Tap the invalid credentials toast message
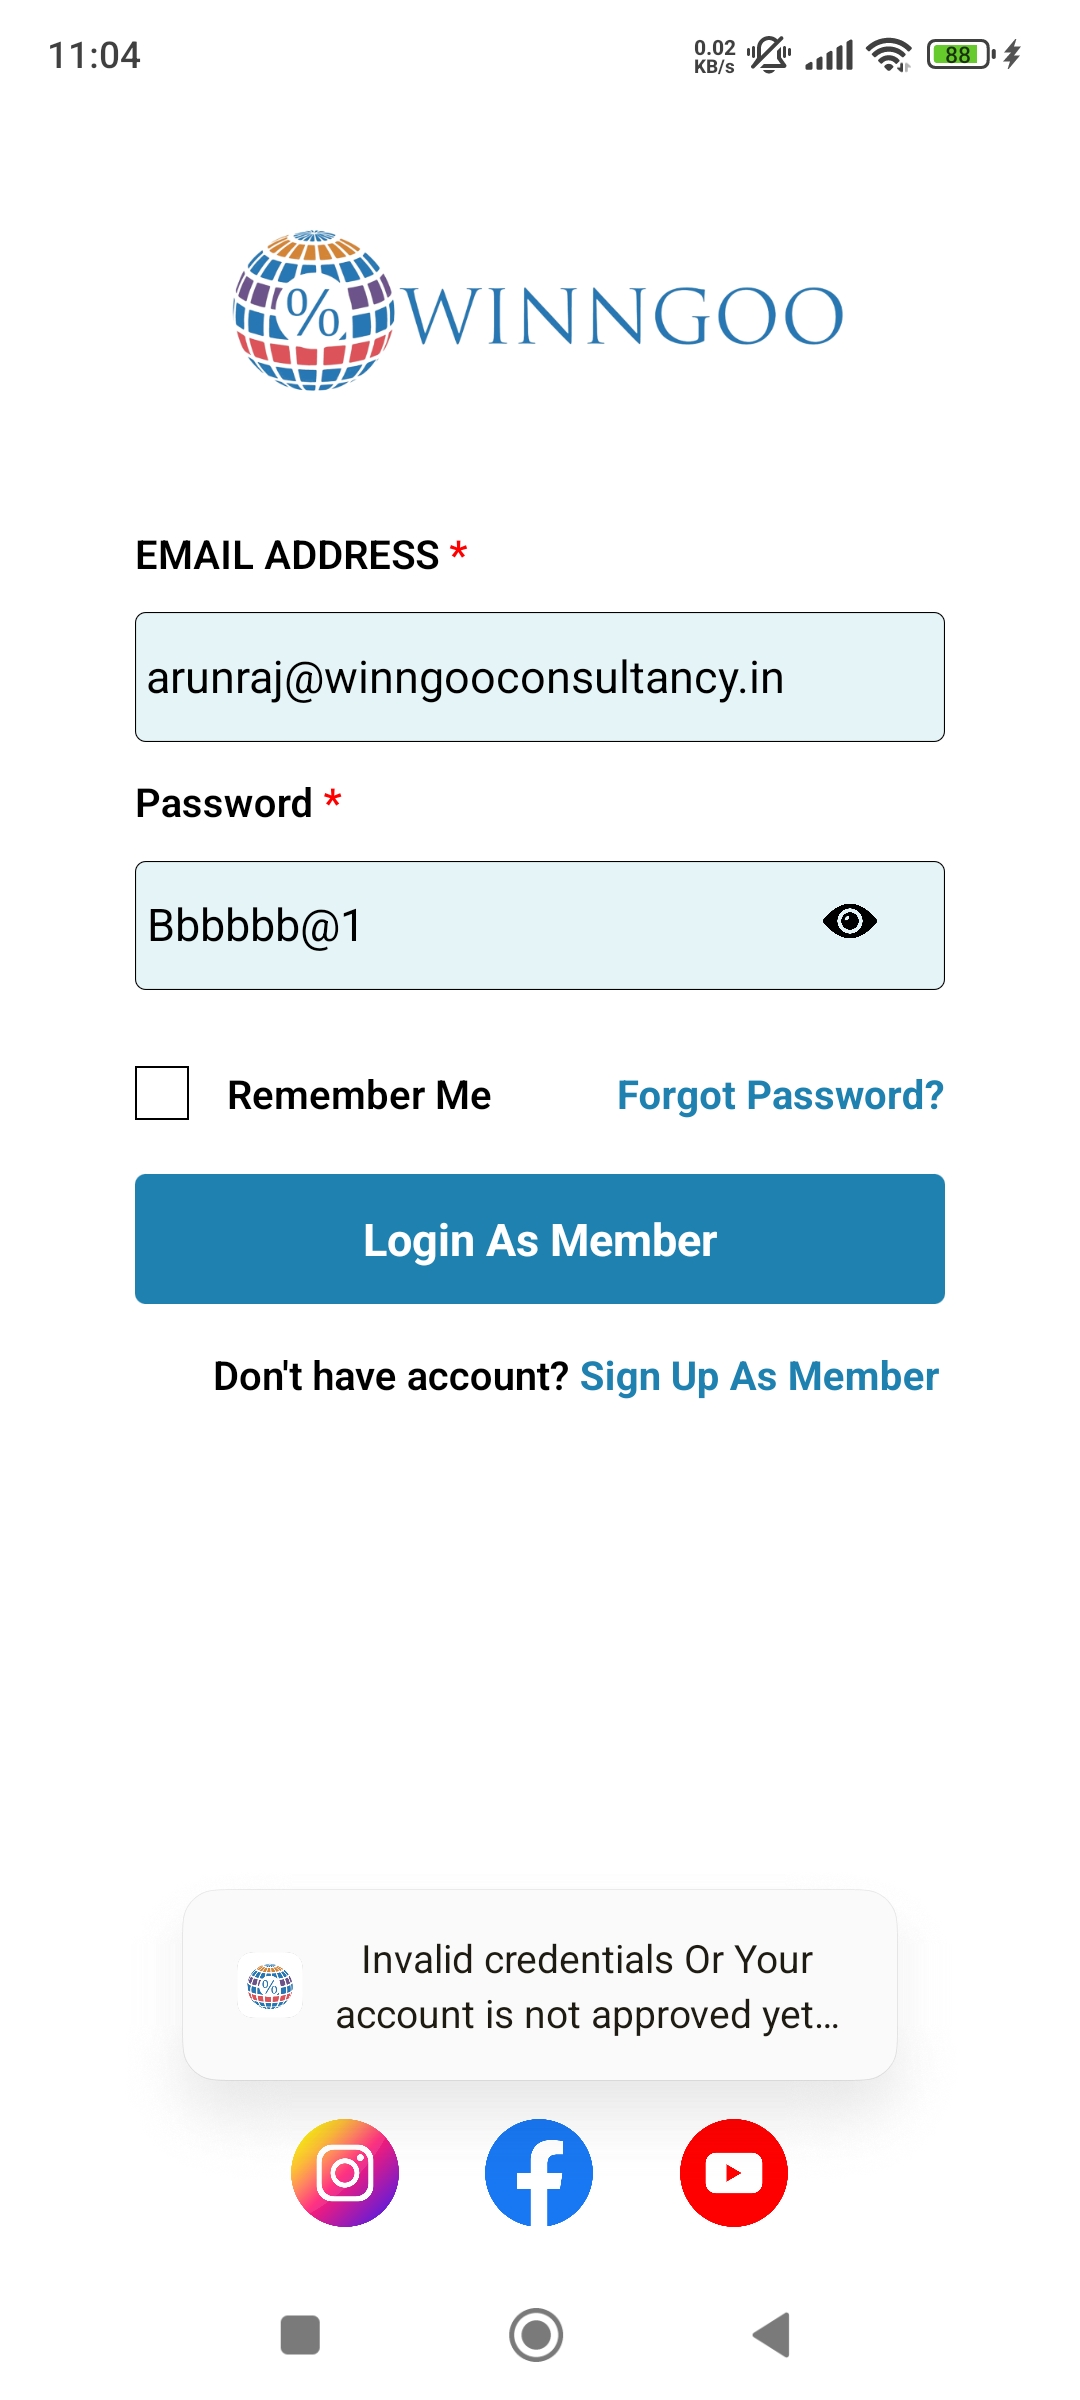Screen dimensions: 1080x2400 (587, 1986)
